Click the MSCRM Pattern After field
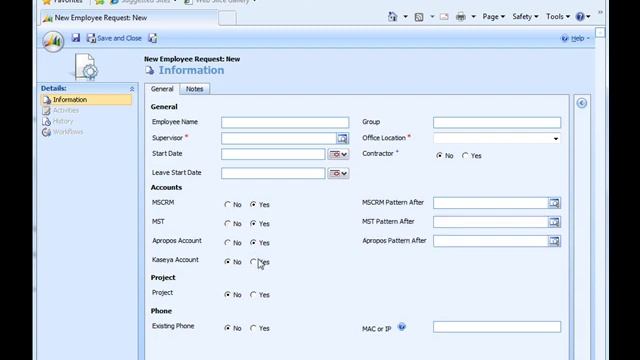640x360 pixels. [x=491, y=203]
